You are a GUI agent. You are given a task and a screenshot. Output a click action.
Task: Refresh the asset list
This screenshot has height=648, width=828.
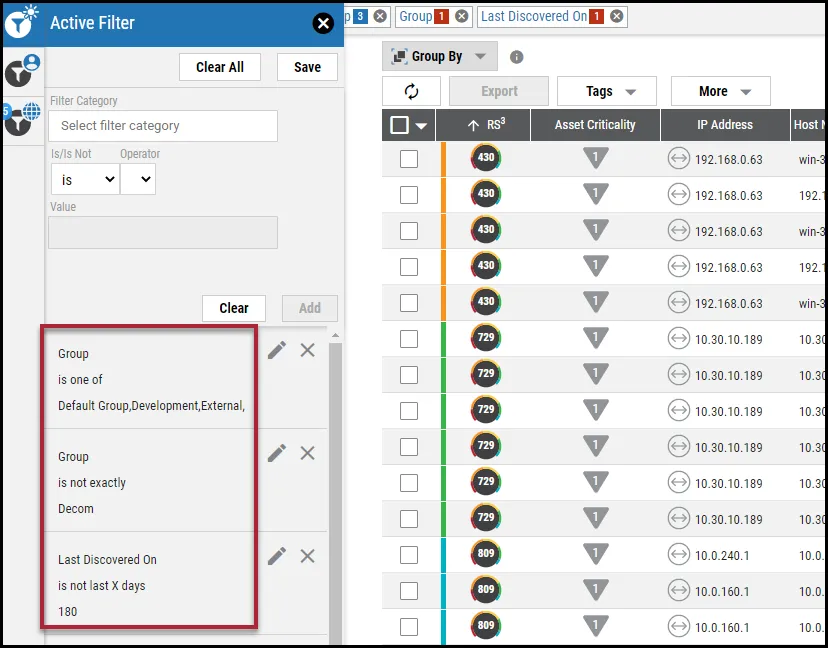411,91
